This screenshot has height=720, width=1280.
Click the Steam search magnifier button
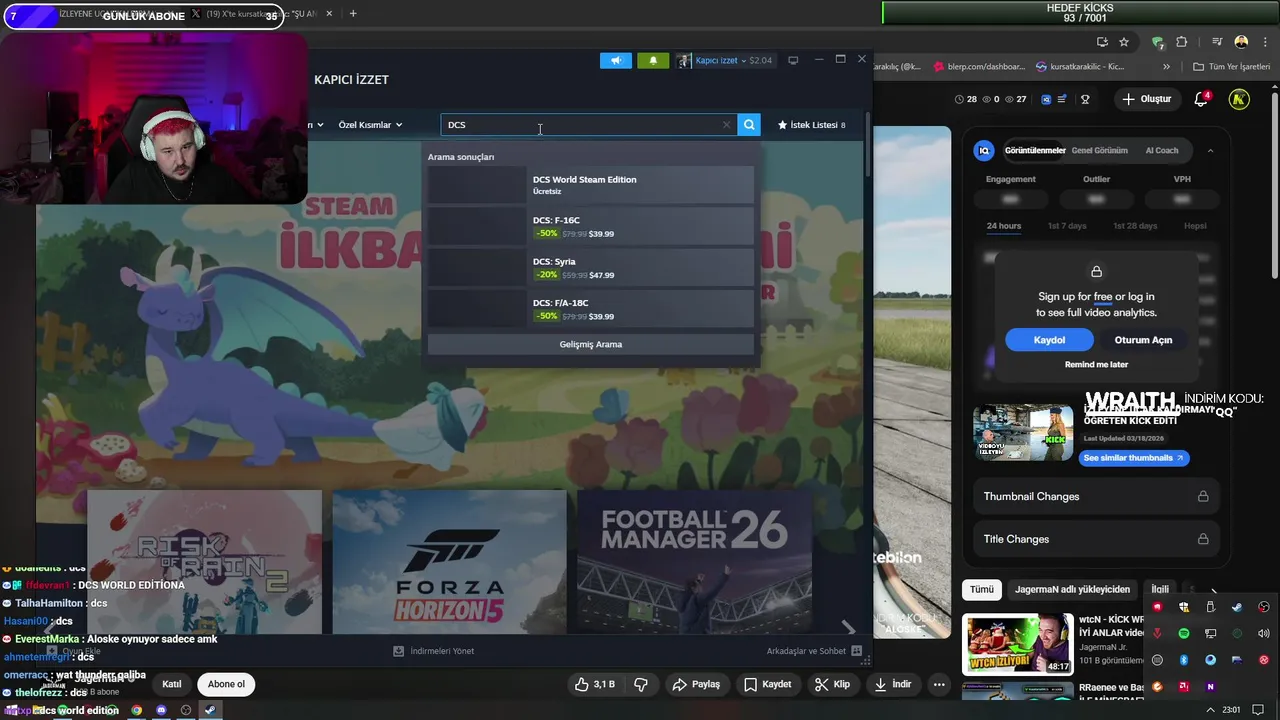point(749,125)
